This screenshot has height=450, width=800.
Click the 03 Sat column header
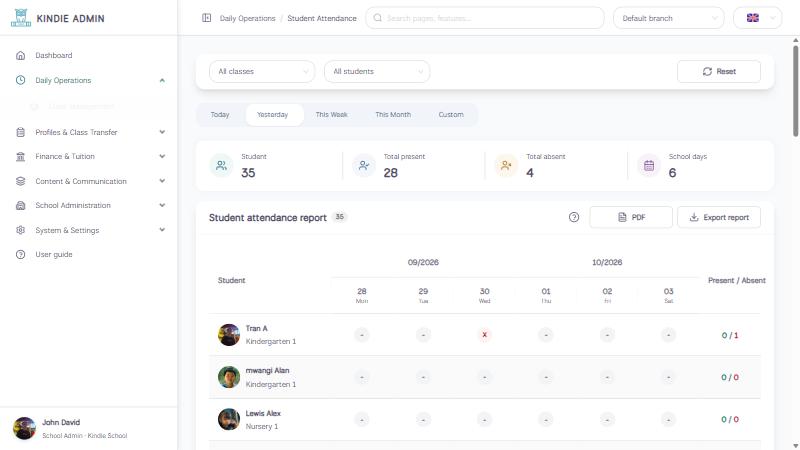pyautogui.click(x=668, y=295)
